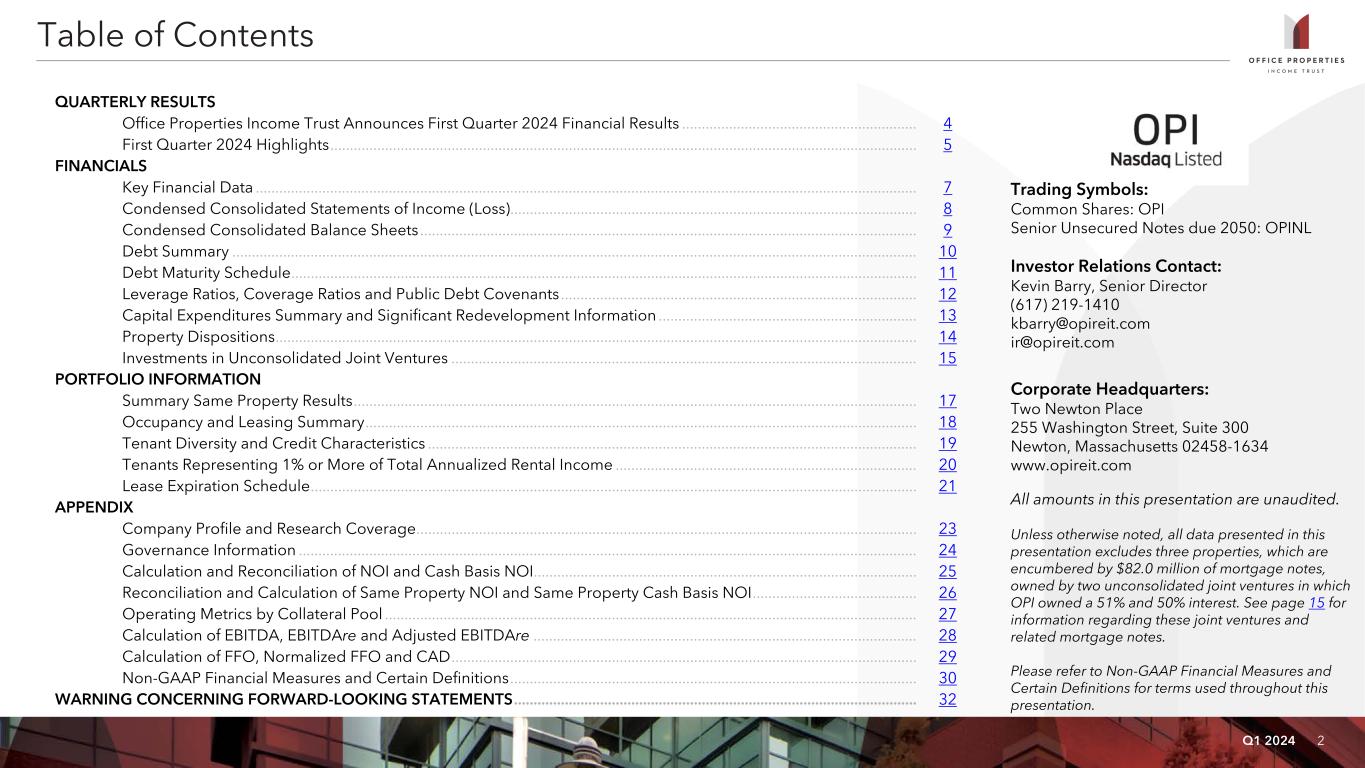
Task: Open Forward-Looking Statements warning page 32
Action: pos(947,699)
